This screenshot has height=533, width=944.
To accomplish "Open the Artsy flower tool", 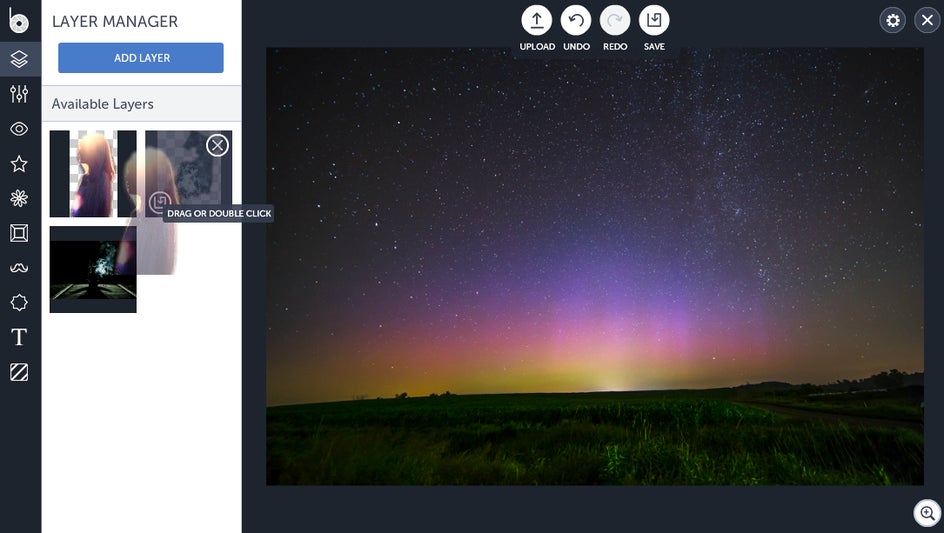I will click(x=19, y=198).
